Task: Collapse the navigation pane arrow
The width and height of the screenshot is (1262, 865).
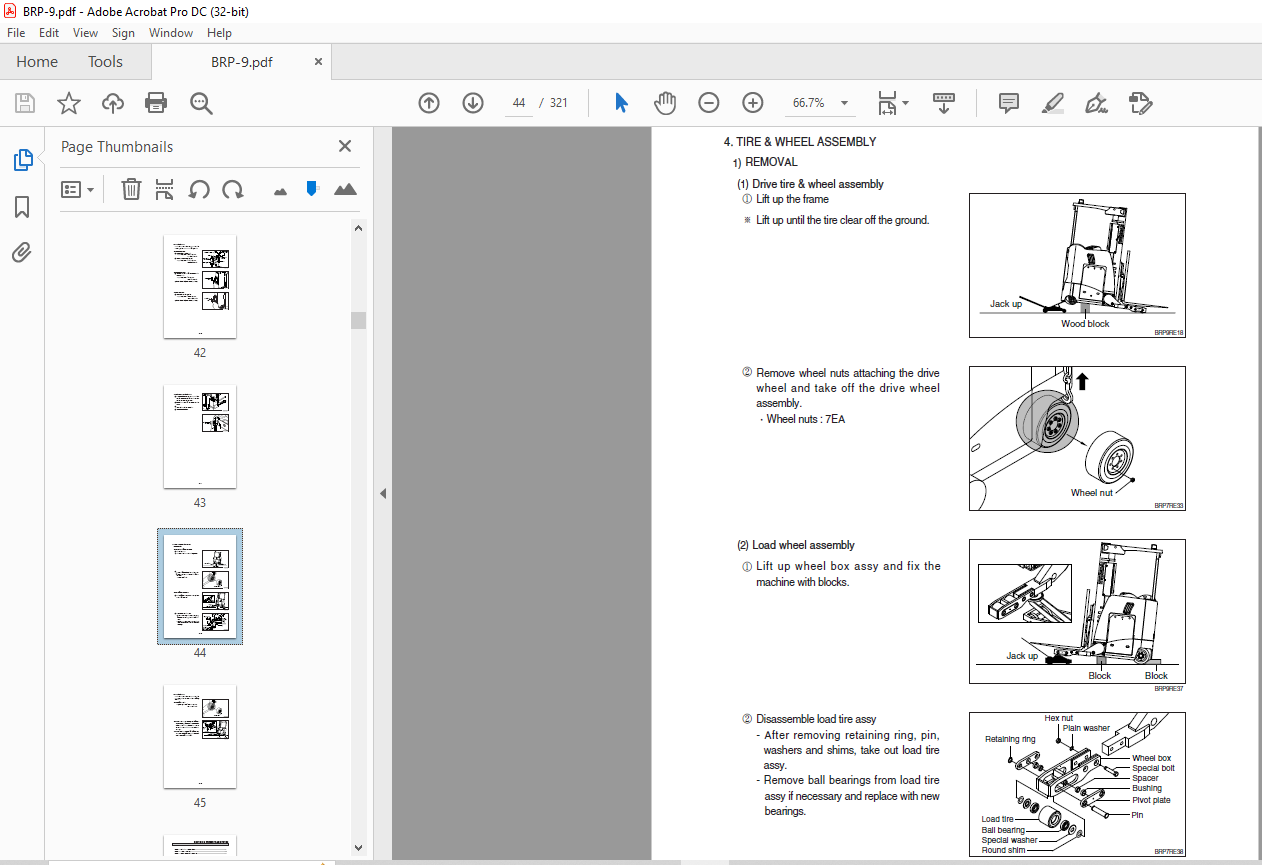Action: 383,493
